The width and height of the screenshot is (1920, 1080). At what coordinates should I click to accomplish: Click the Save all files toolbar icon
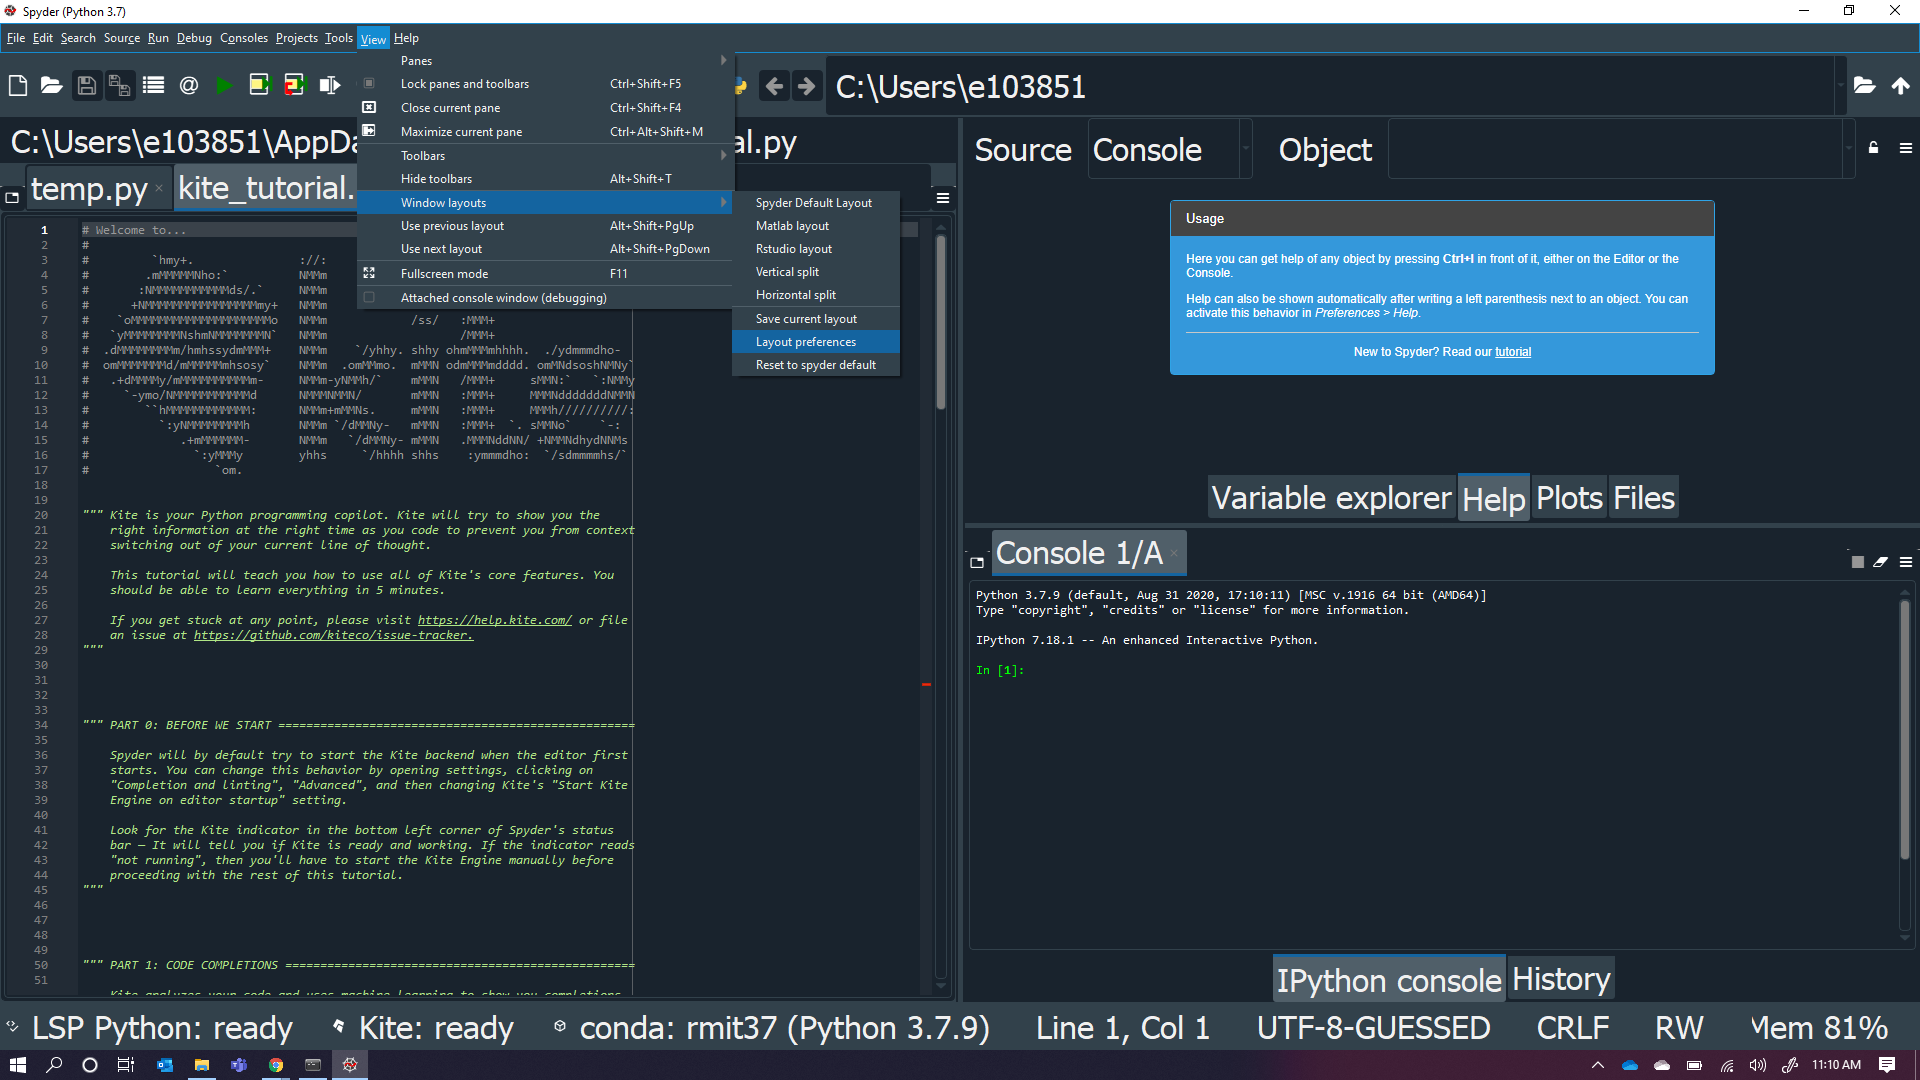pyautogui.click(x=120, y=86)
